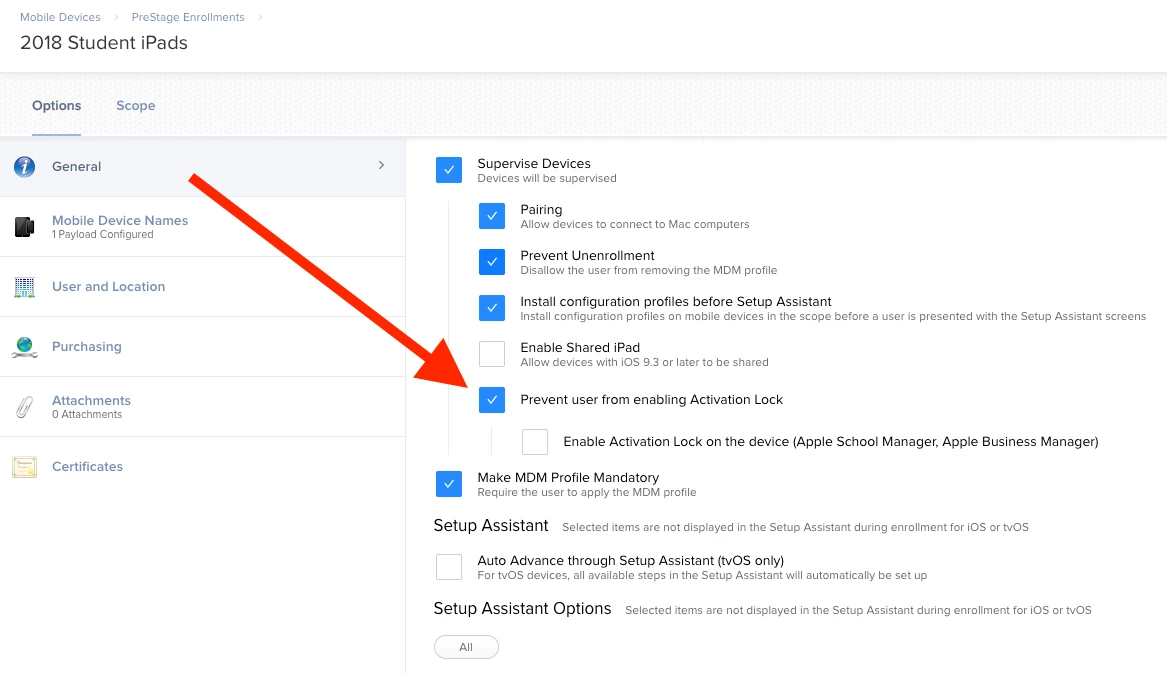Click Disallow the user from removing MDM profile text
The width and height of the screenshot is (1167, 674).
(649, 271)
